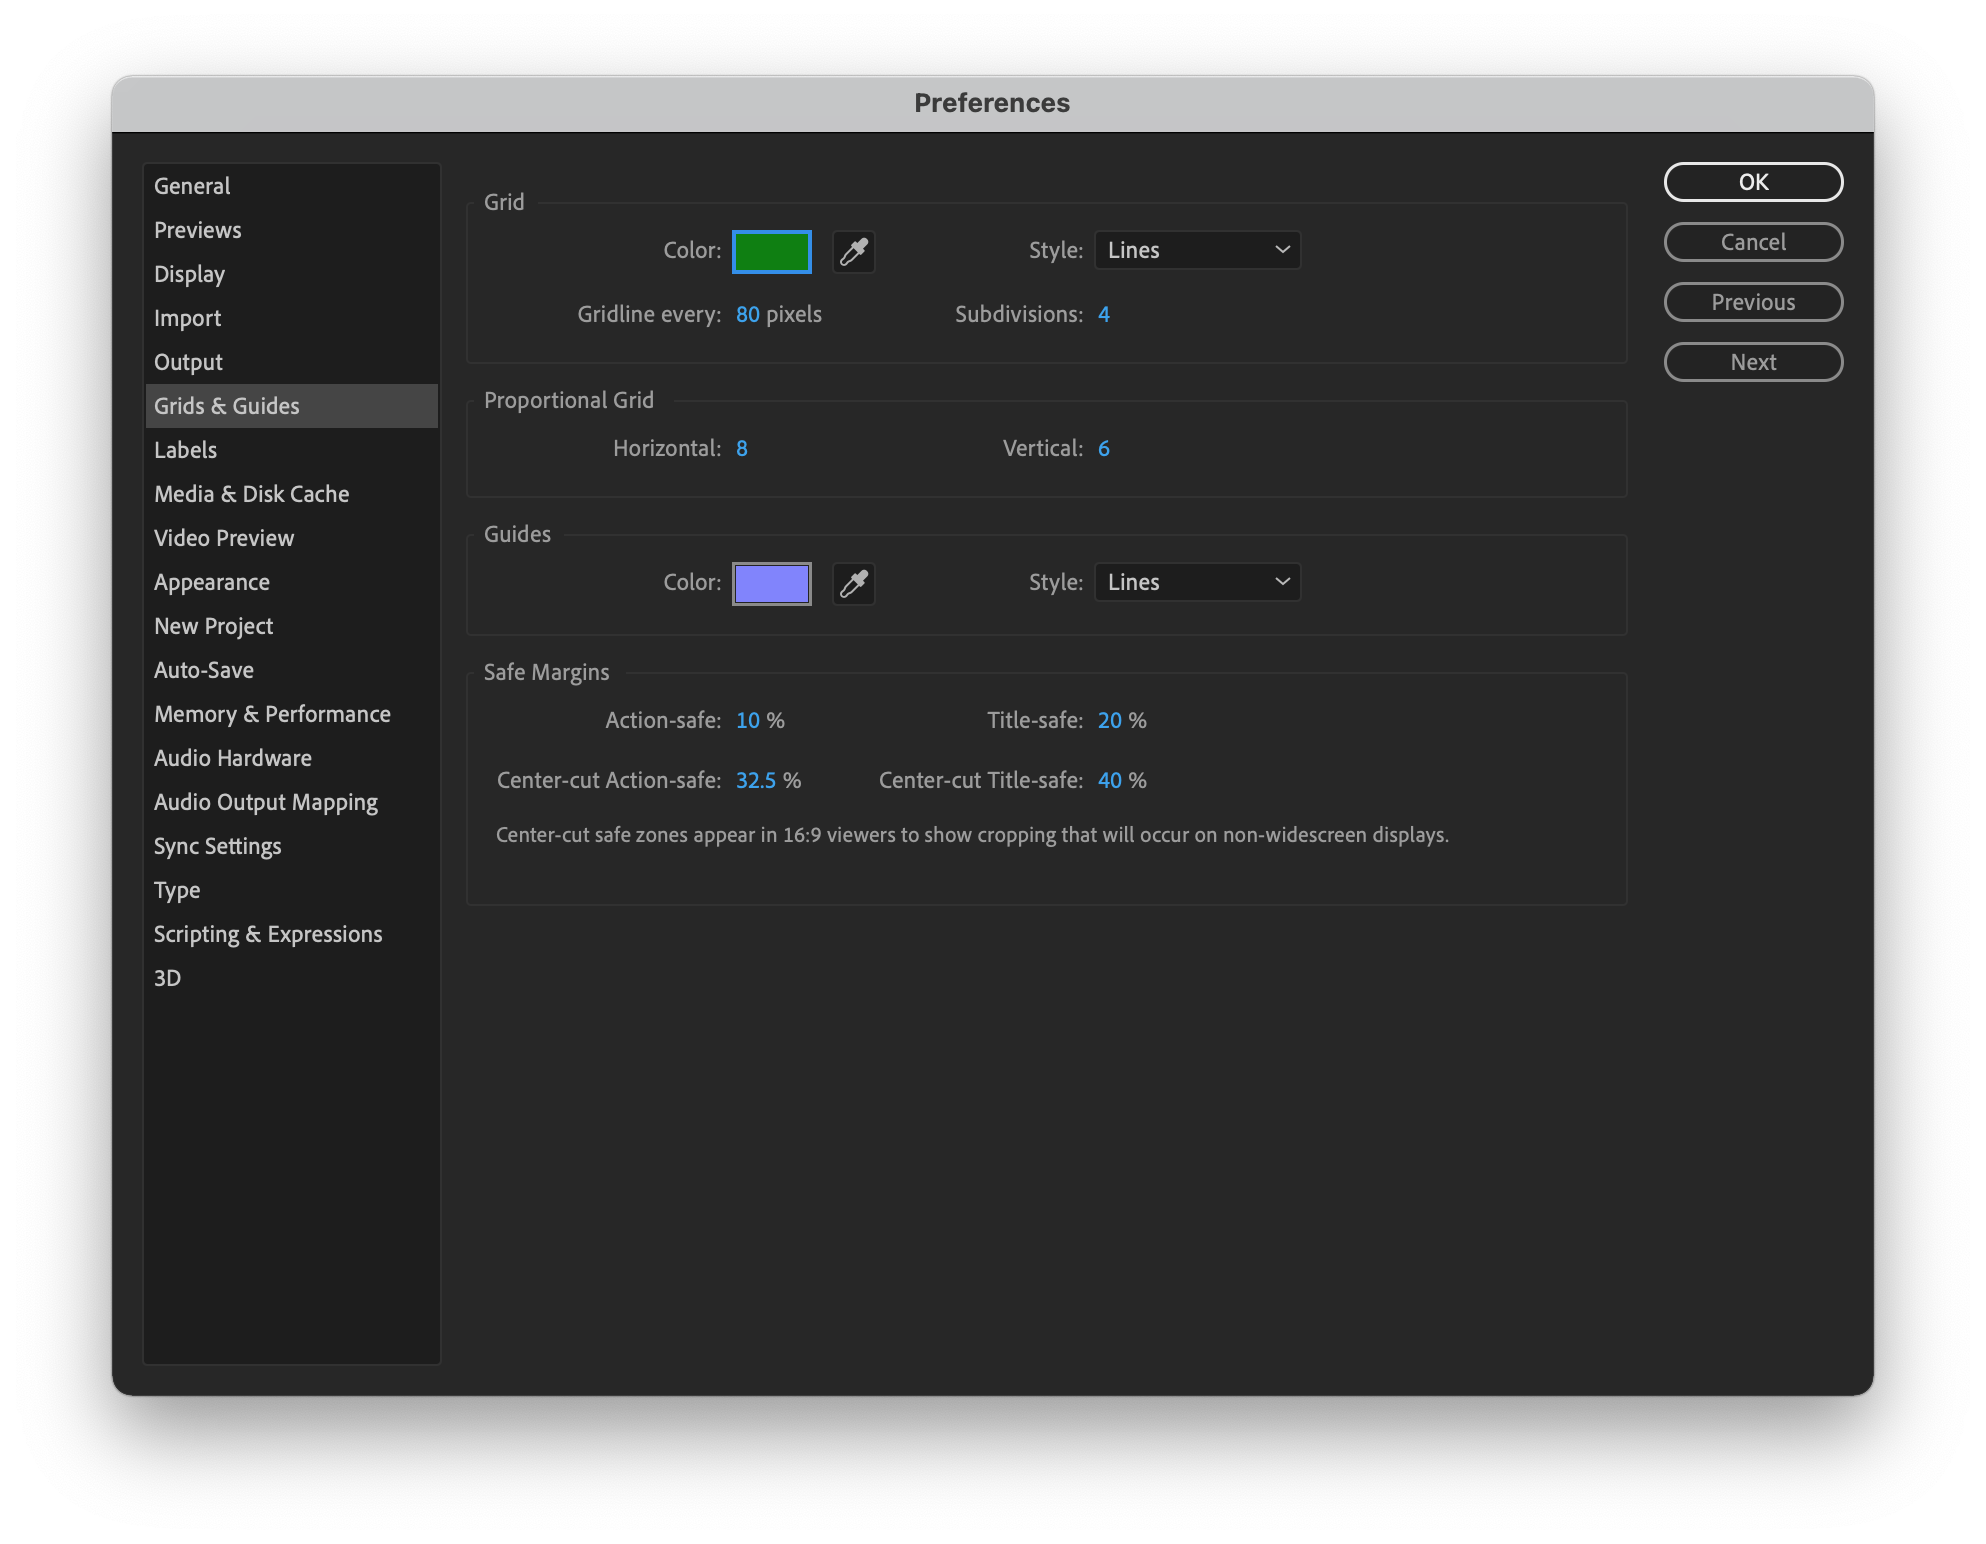Screen dimensions: 1986x1544
Task: Go to the Previous preferences page
Action: point(1753,302)
